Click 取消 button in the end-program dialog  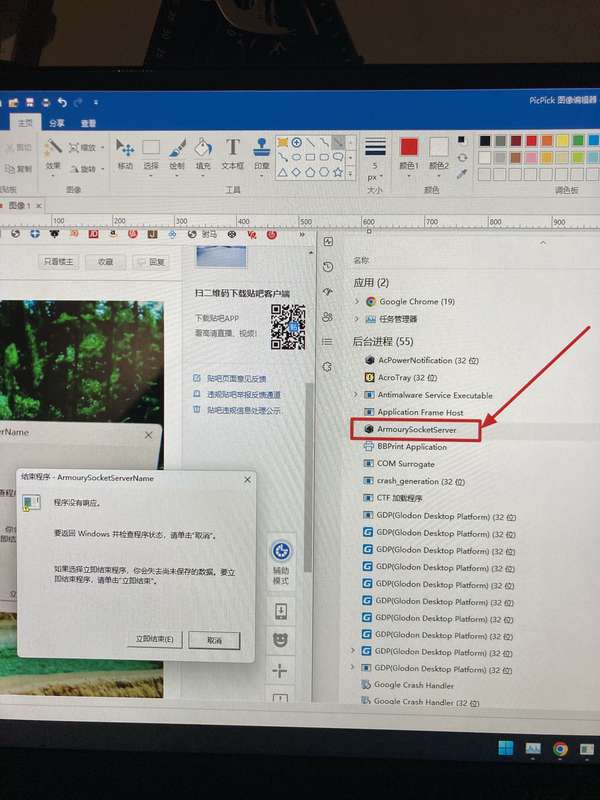point(214,640)
